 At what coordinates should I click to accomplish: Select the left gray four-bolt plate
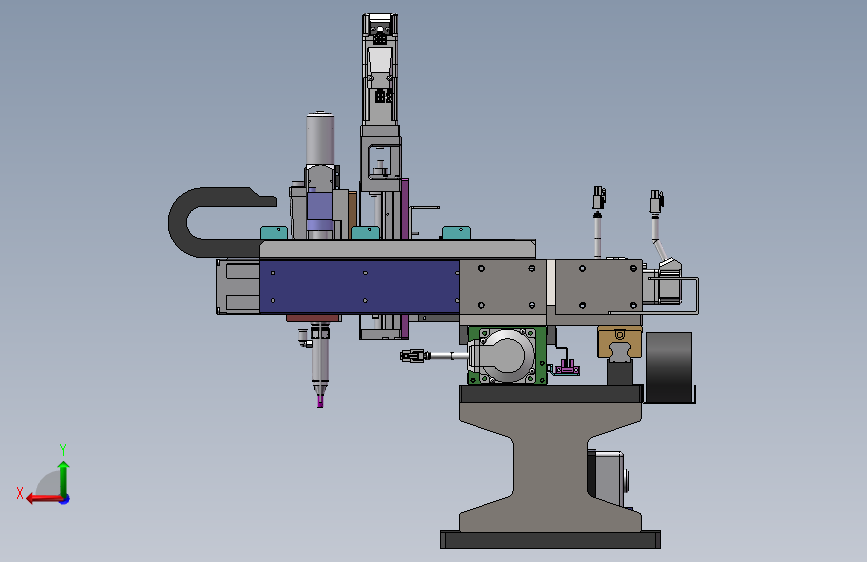point(503,287)
